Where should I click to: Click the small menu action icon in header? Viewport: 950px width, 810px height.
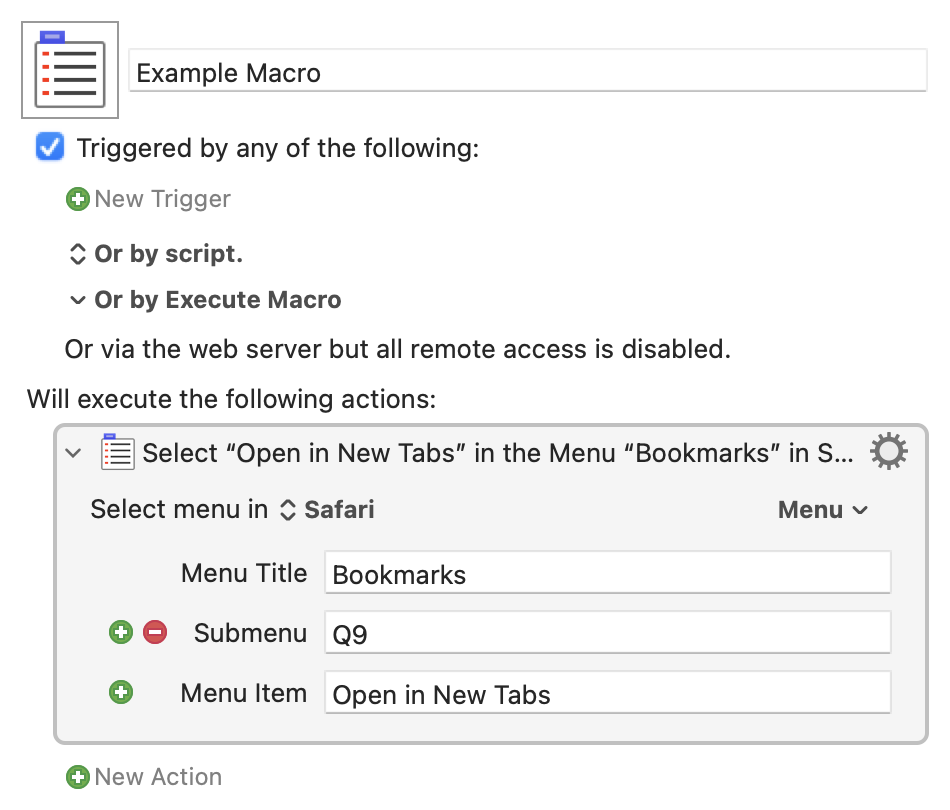tap(118, 452)
